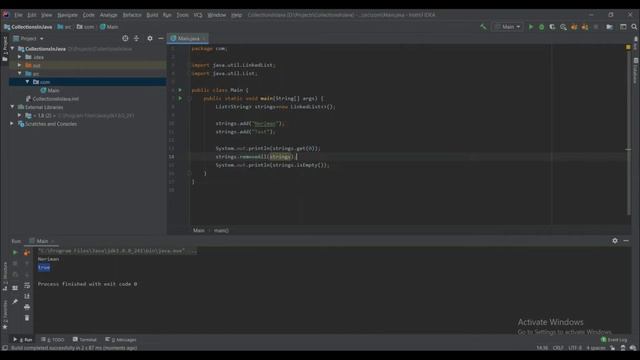Image resolution: width=640 pixels, height=360 pixels.
Task: Click the yellow inspection indicator above editor scrollbar
Action: pos(628,47)
